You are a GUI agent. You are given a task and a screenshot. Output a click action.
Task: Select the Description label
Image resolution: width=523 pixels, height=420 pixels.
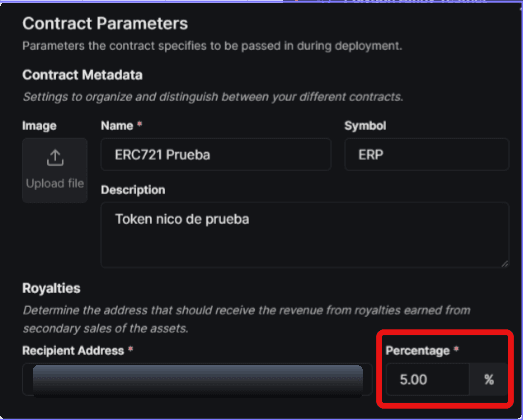133,190
